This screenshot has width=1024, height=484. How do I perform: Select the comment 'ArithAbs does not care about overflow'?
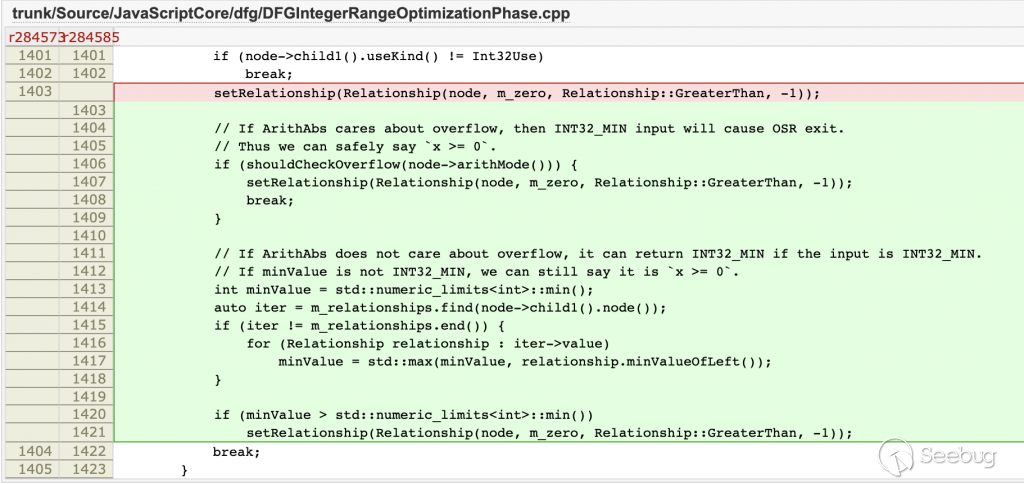[x=598, y=253]
